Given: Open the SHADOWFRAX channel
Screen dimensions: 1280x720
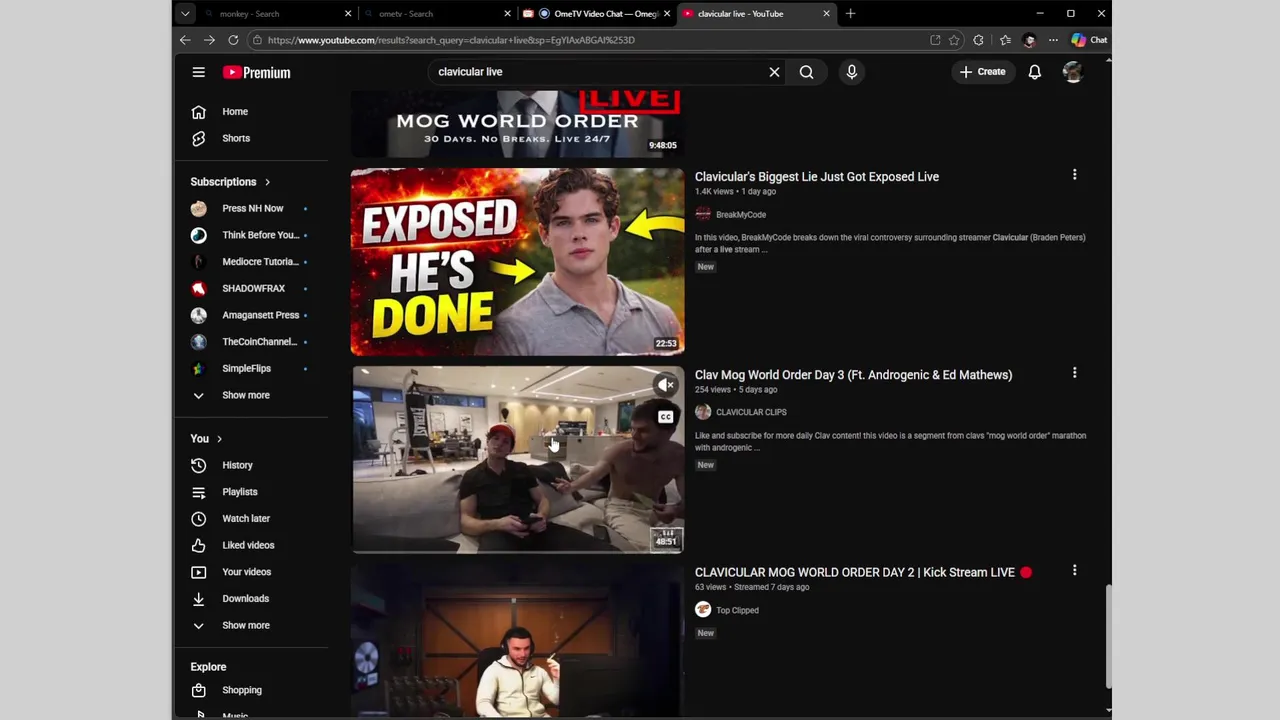Looking at the screenshot, I should click(x=255, y=288).
